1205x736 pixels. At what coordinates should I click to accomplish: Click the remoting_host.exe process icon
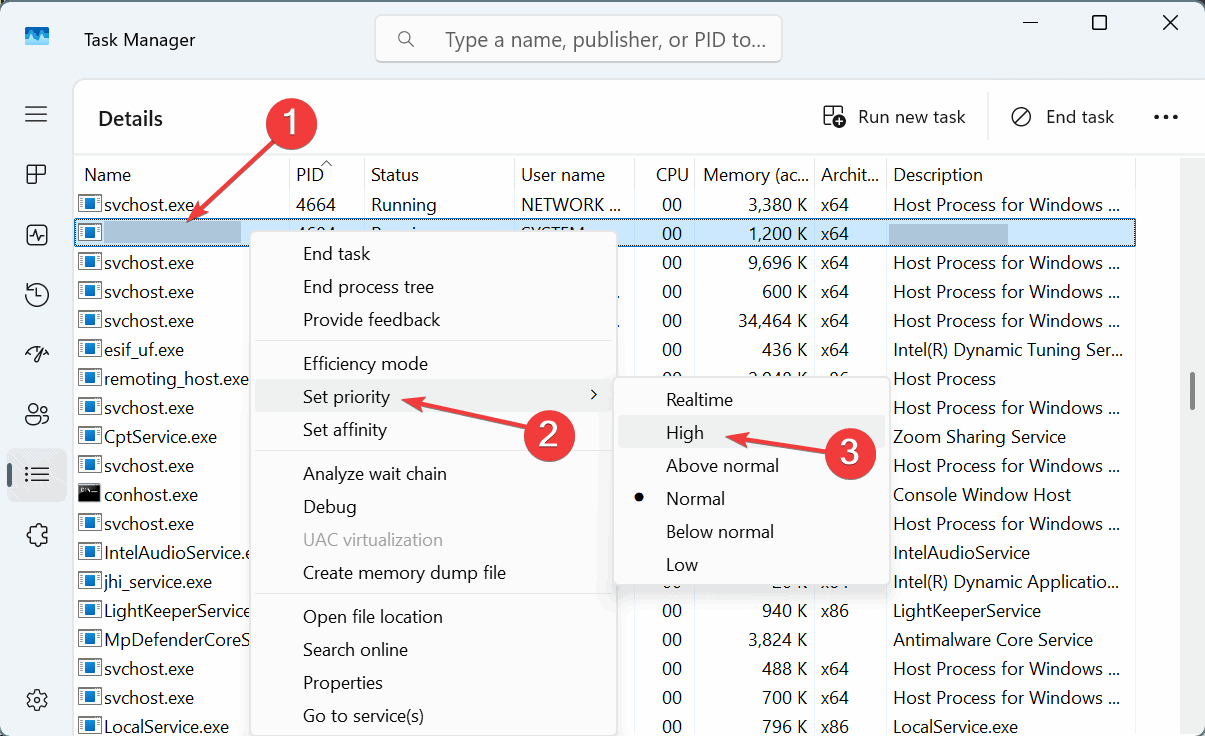click(x=90, y=378)
